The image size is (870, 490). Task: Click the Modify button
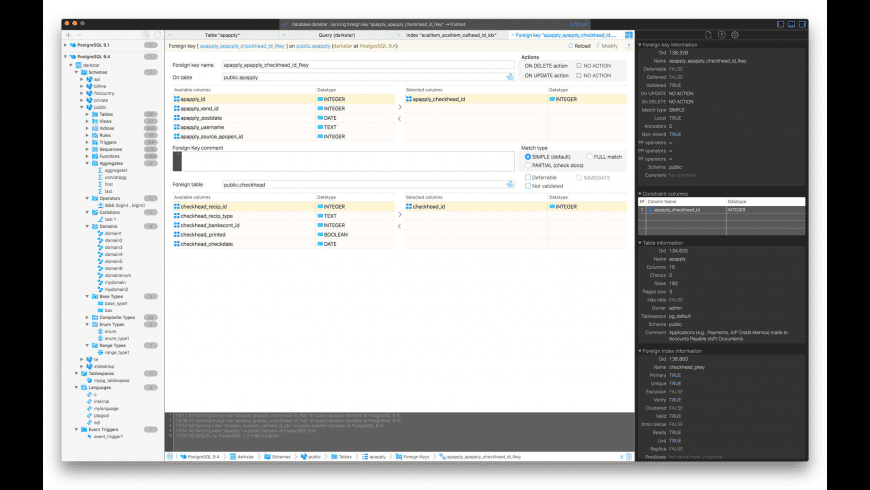coord(606,46)
